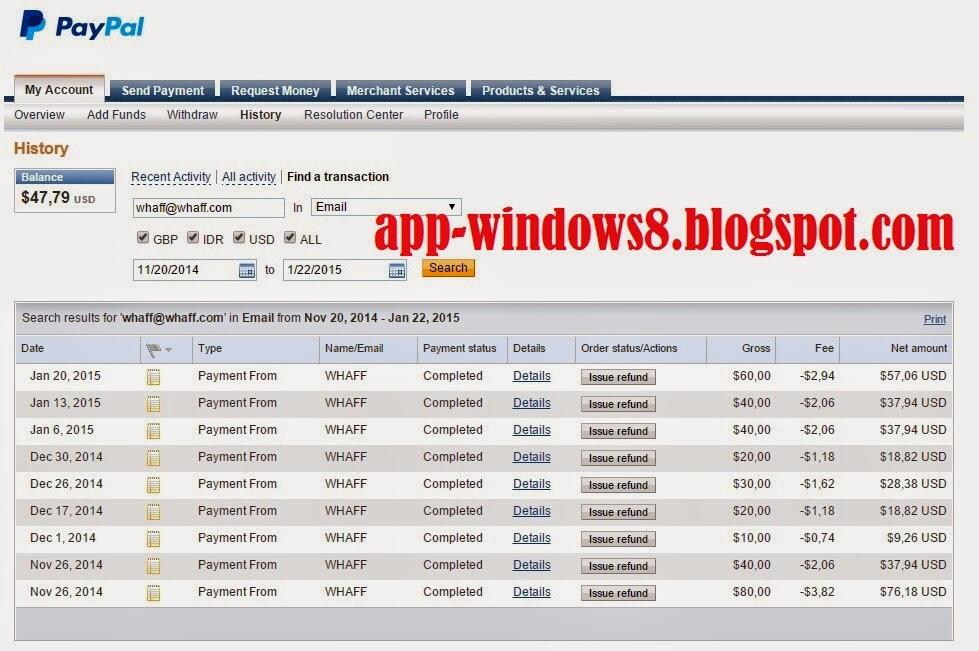Click the $57,06 USD net amount
Image resolution: width=979 pixels, height=651 pixels.
point(913,376)
